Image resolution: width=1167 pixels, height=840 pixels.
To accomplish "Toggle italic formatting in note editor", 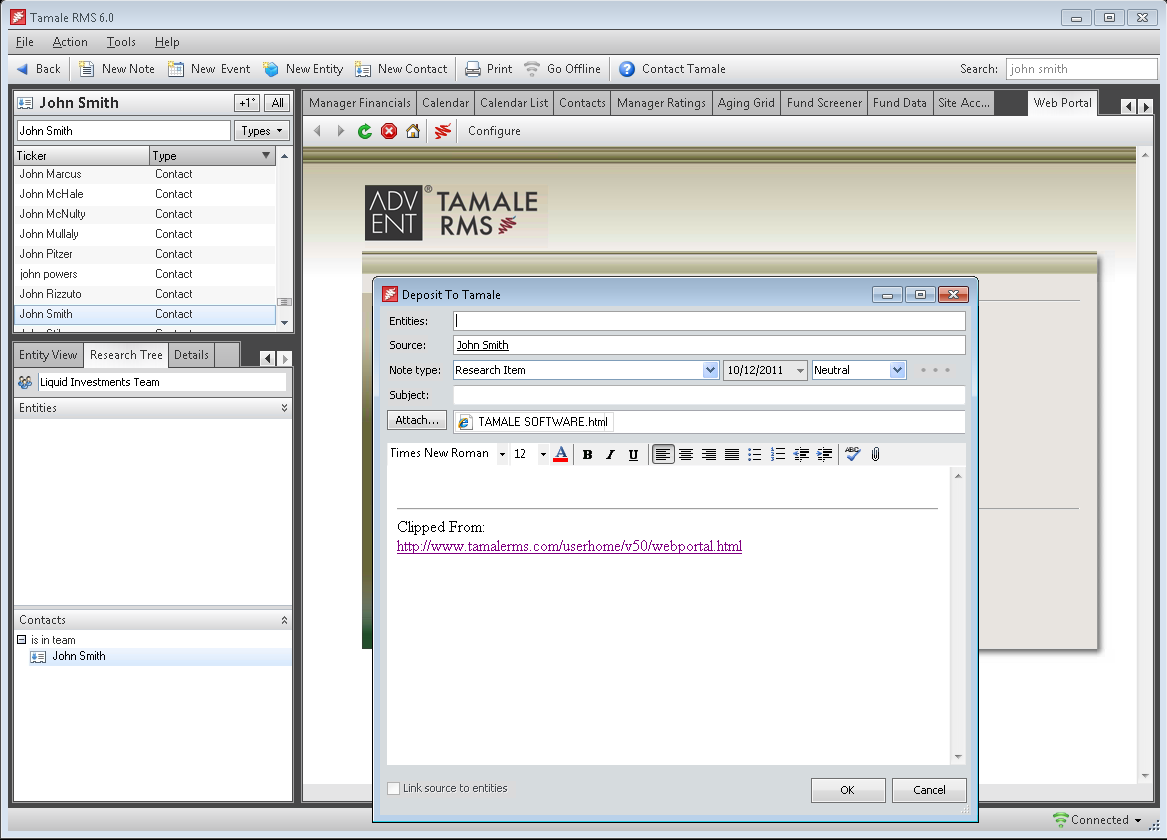I will (610, 455).
